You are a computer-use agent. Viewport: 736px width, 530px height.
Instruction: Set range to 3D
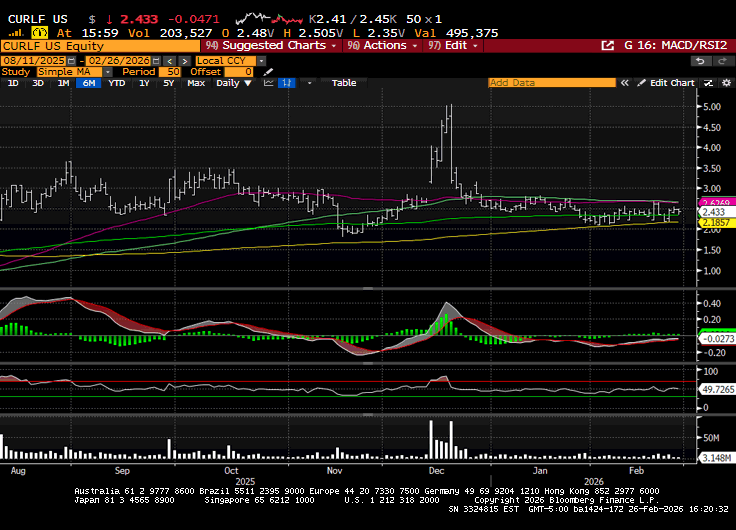(38, 83)
